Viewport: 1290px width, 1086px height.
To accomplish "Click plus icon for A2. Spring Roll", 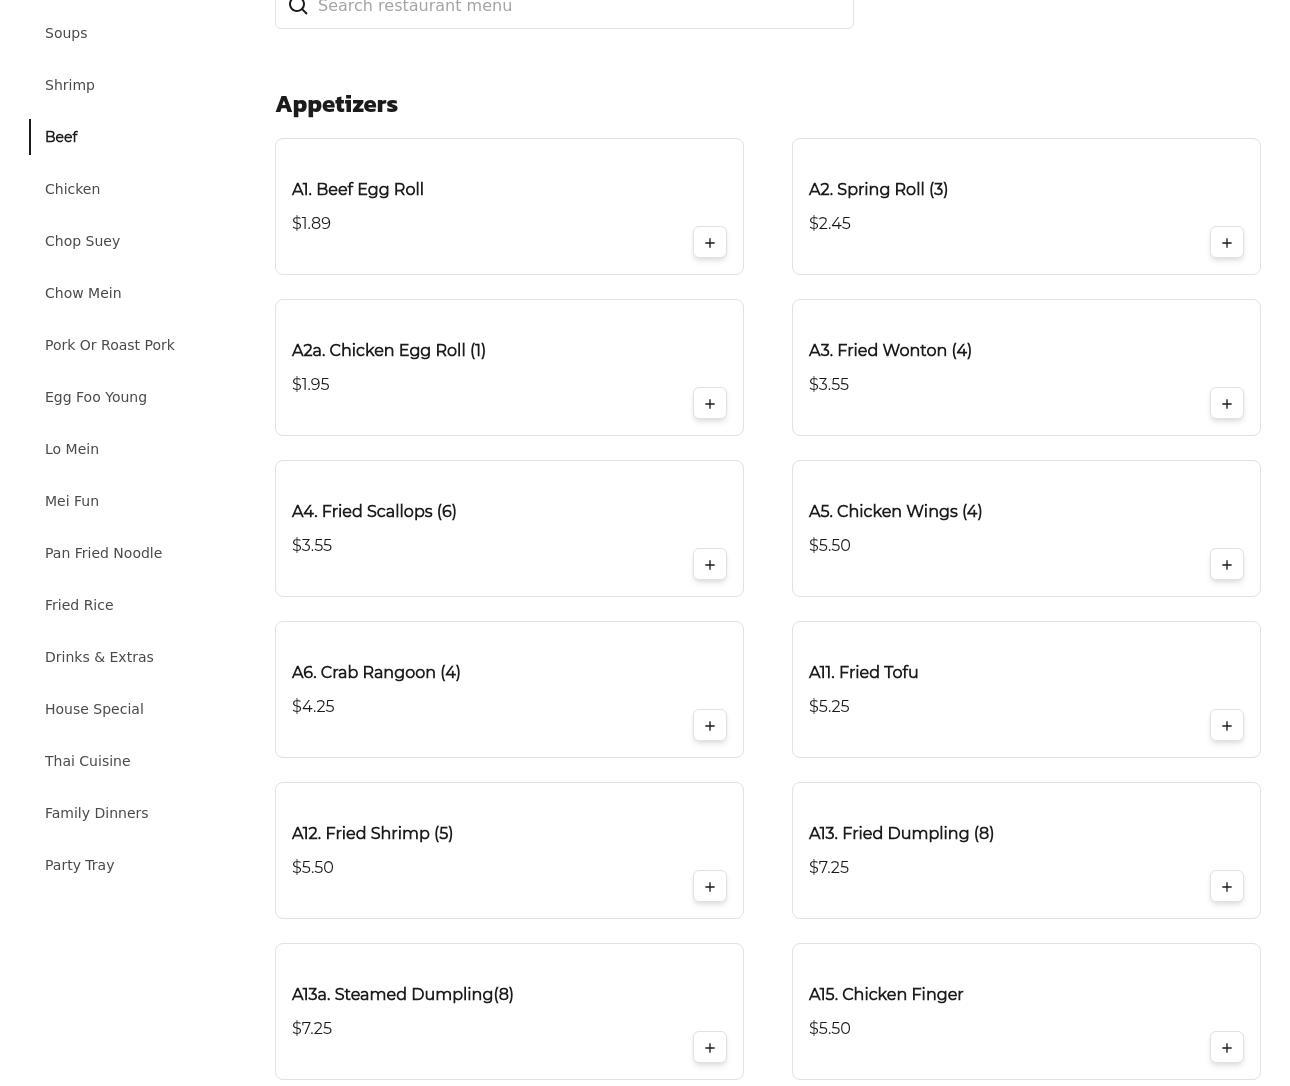I will [1227, 243].
